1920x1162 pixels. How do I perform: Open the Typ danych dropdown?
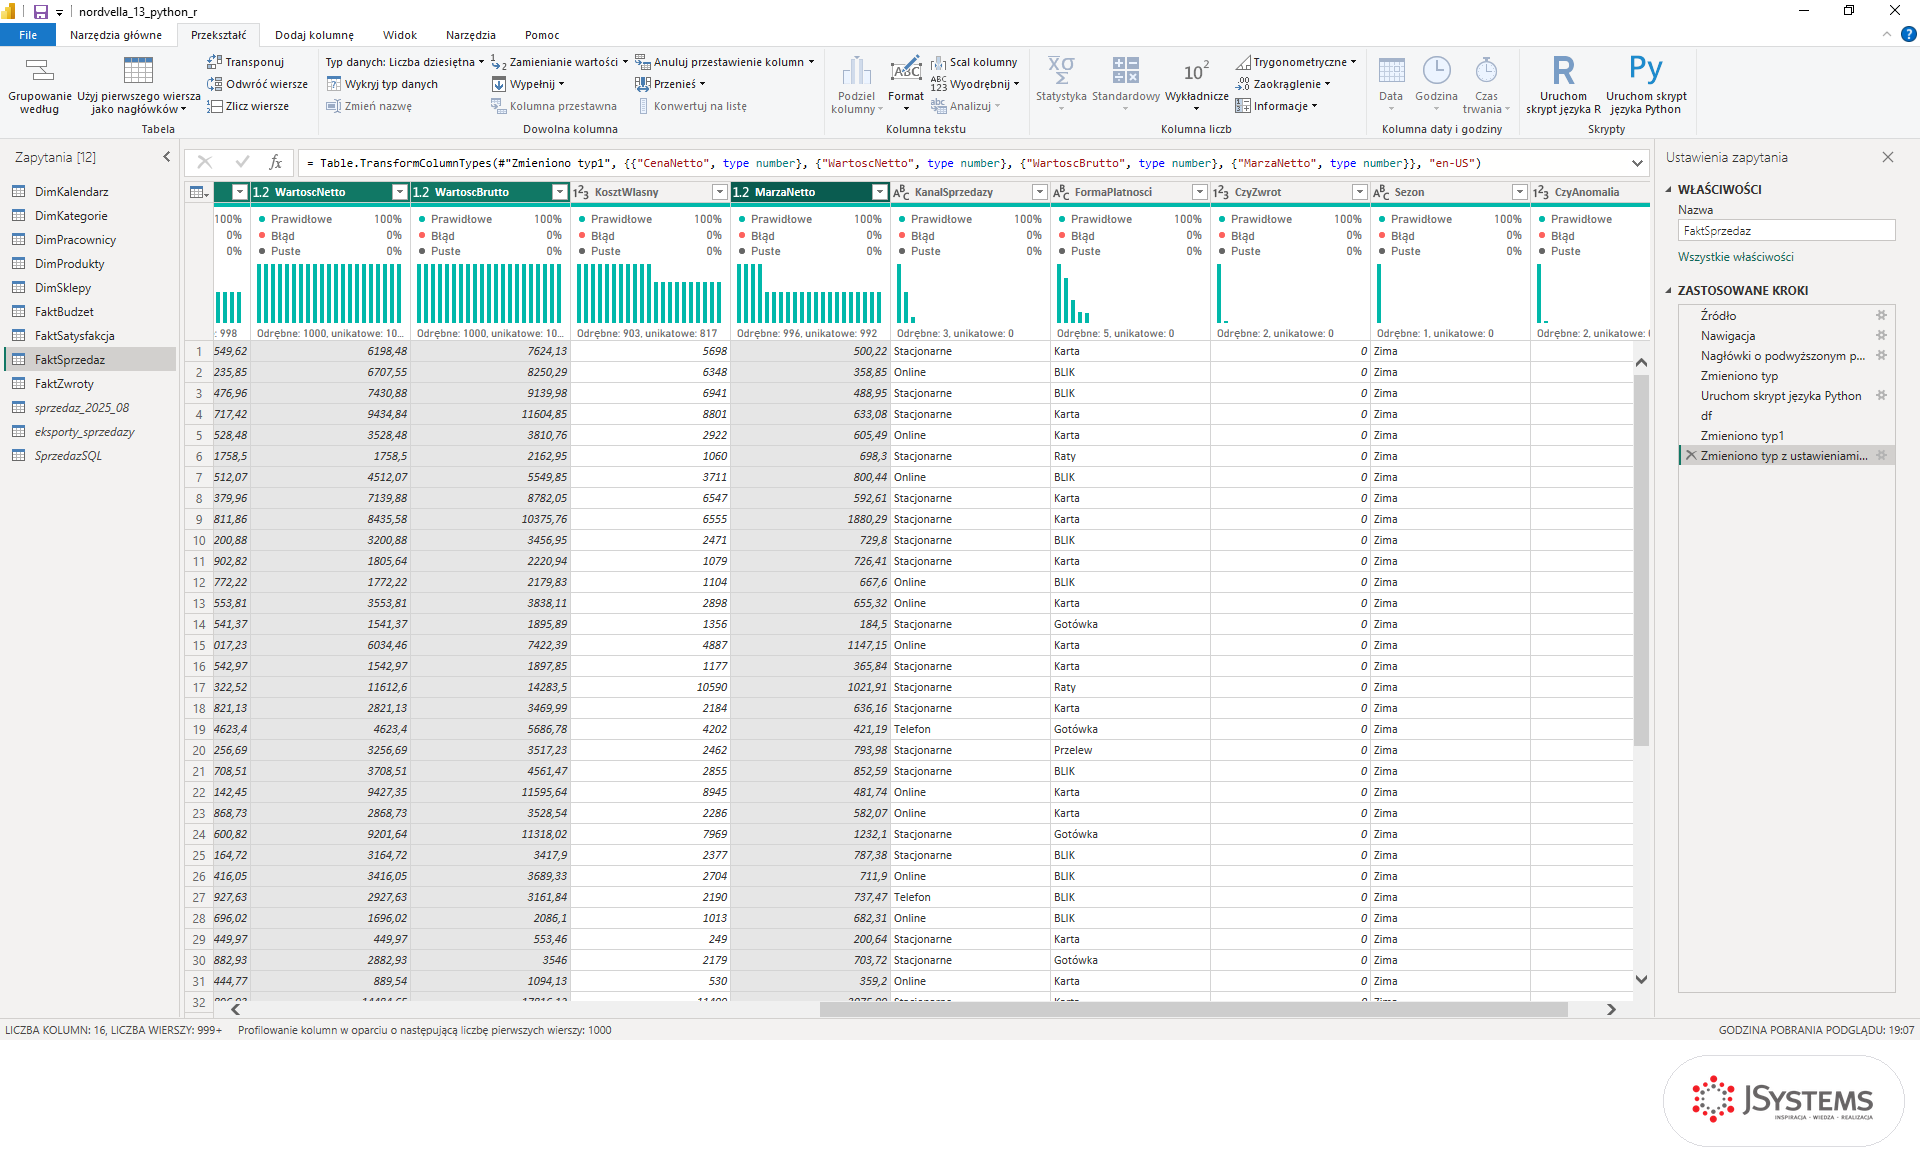pyautogui.click(x=404, y=62)
